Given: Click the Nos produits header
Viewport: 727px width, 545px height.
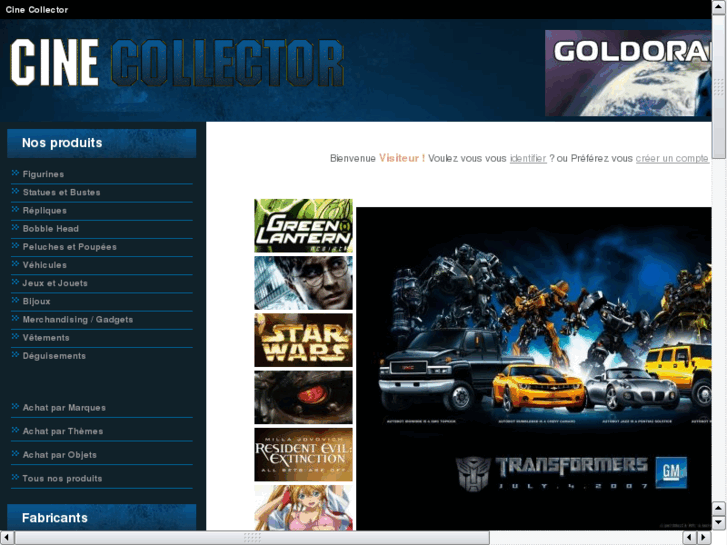Looking at the screenshot, I should [102, 143].
